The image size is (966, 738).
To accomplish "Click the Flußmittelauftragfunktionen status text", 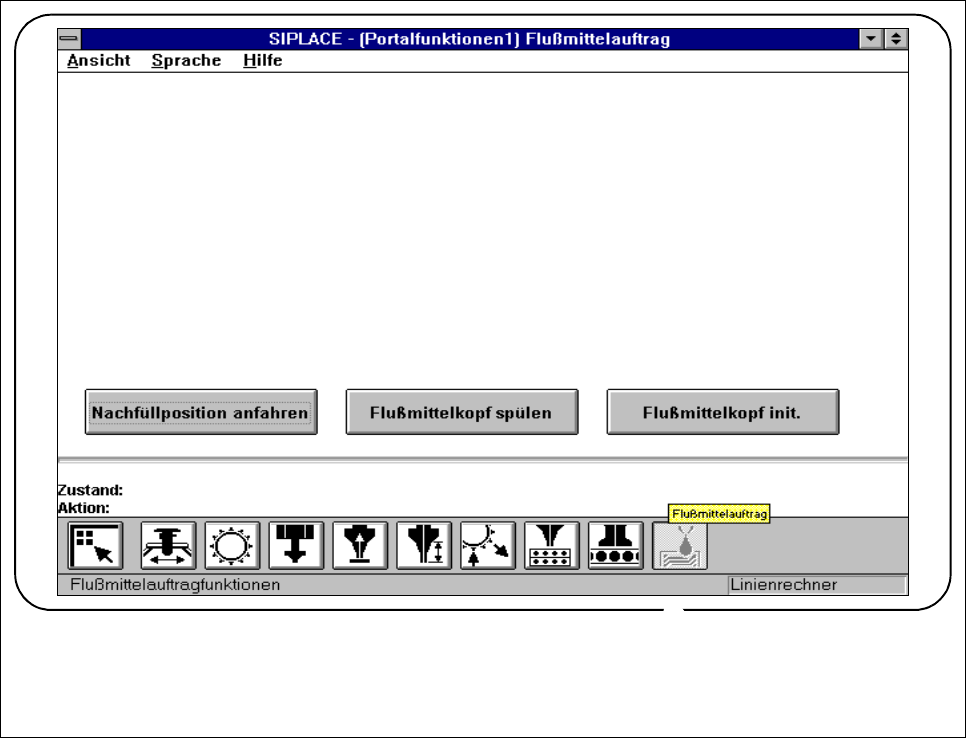I will [175, 585].
